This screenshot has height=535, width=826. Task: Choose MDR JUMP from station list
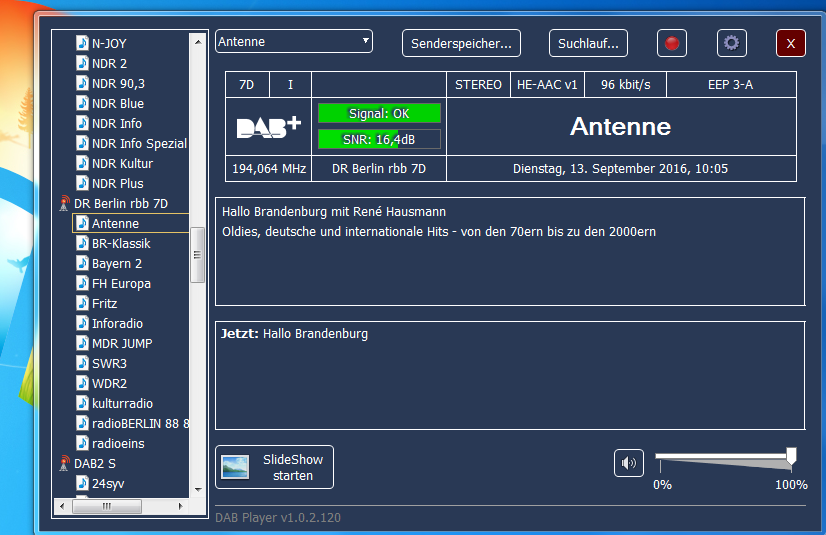point(122,344)
